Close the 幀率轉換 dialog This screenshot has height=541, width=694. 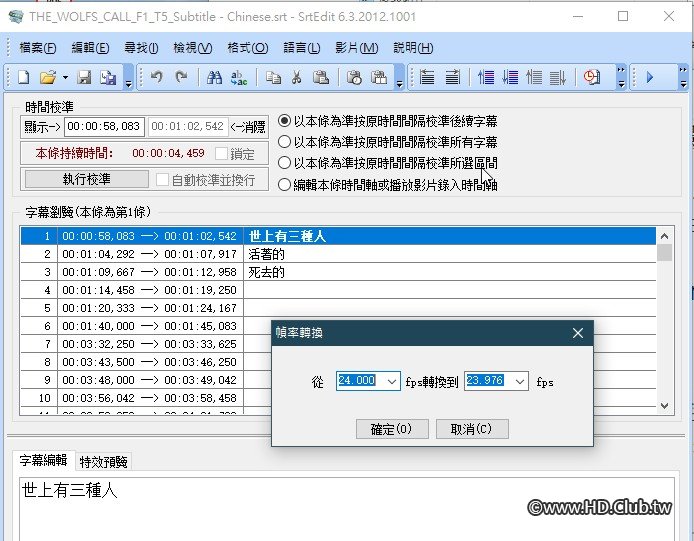click(578, 333)
